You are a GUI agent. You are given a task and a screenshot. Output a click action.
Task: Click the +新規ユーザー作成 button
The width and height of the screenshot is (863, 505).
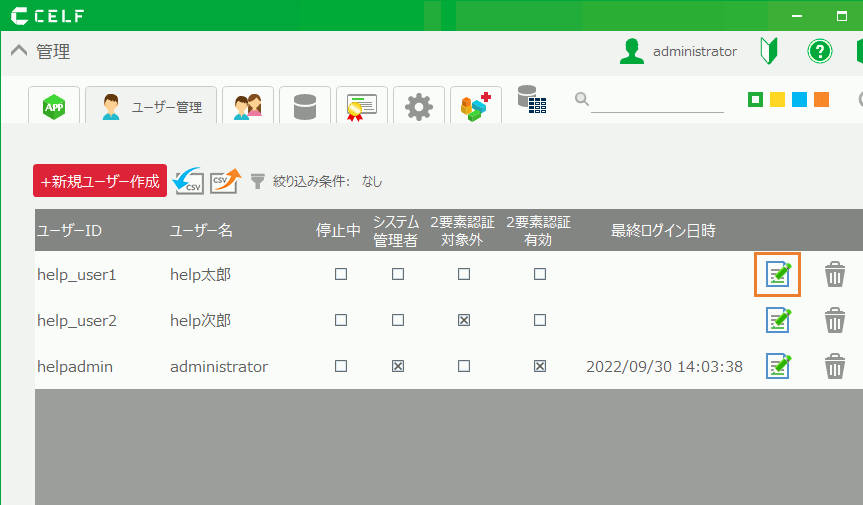point(100,181)
